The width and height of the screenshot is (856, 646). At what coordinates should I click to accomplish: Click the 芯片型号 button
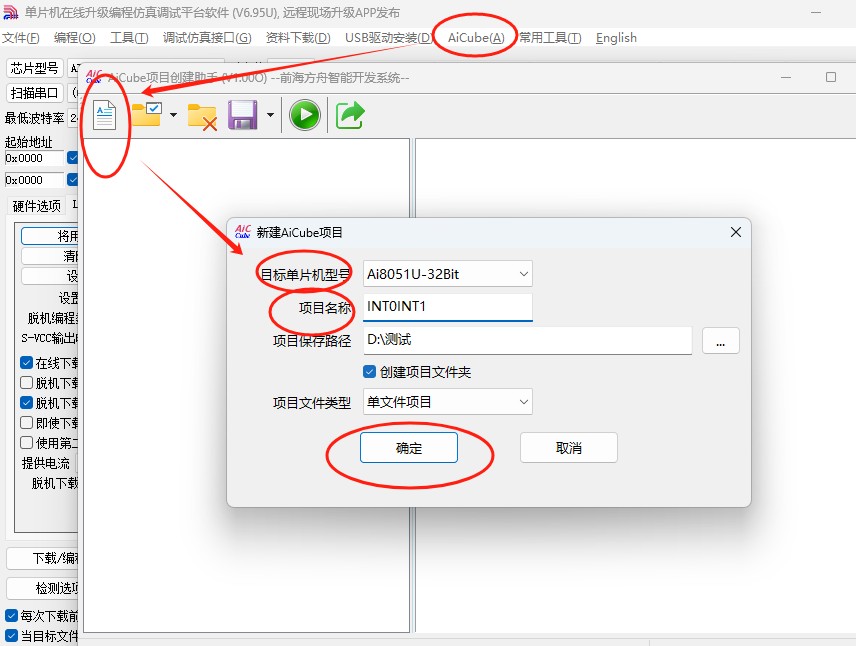(x=34, y=68)
